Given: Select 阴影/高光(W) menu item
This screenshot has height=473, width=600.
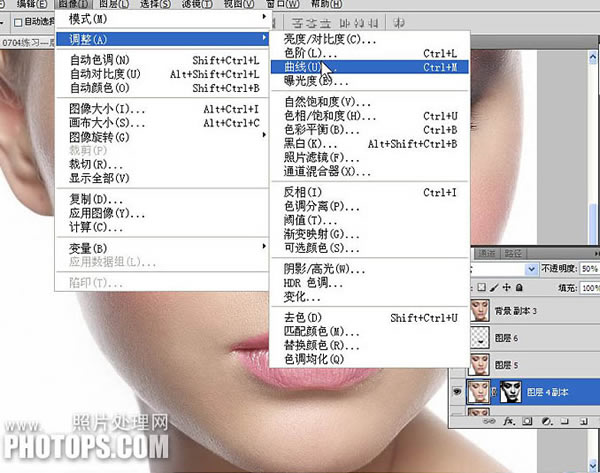Looking at the screenshot, I should pos(370,269).
